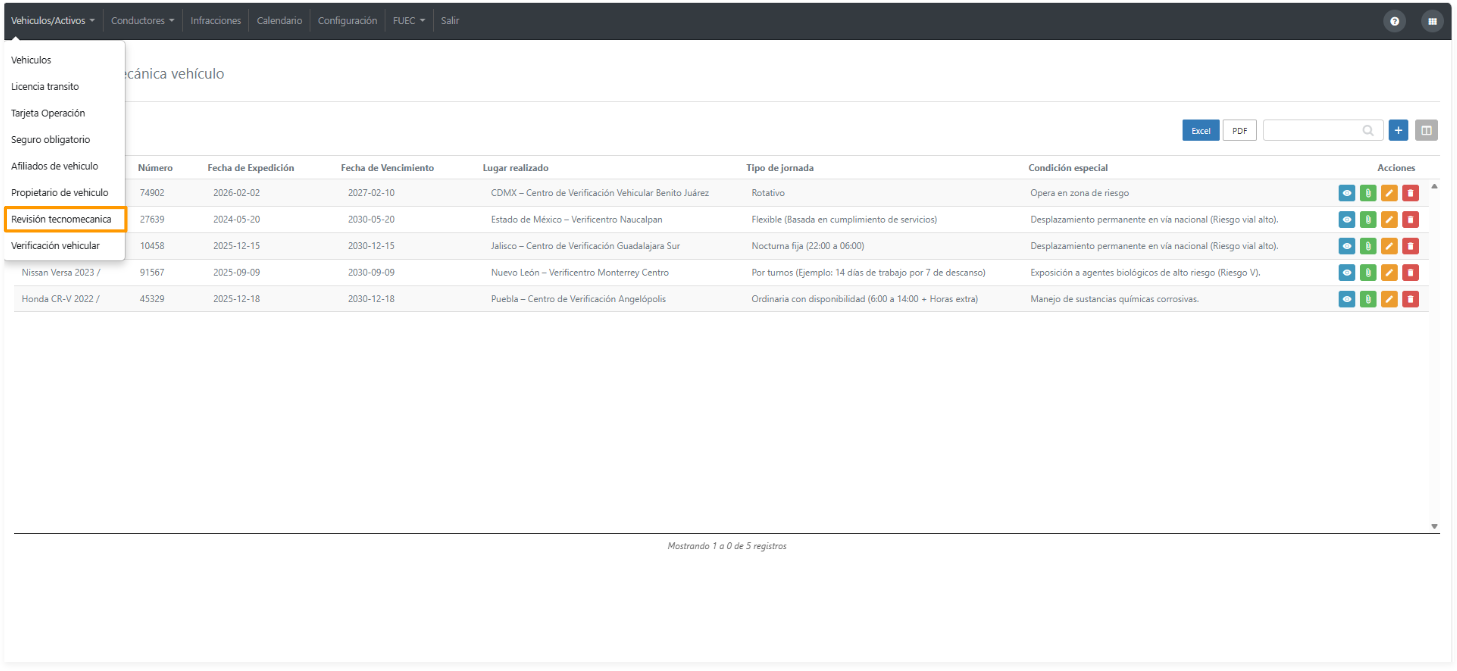Image resolution: width=1457 pixels, height=671 pixels.
Task: Open attachments for record 74902
Action: [x=1368, y=193]
